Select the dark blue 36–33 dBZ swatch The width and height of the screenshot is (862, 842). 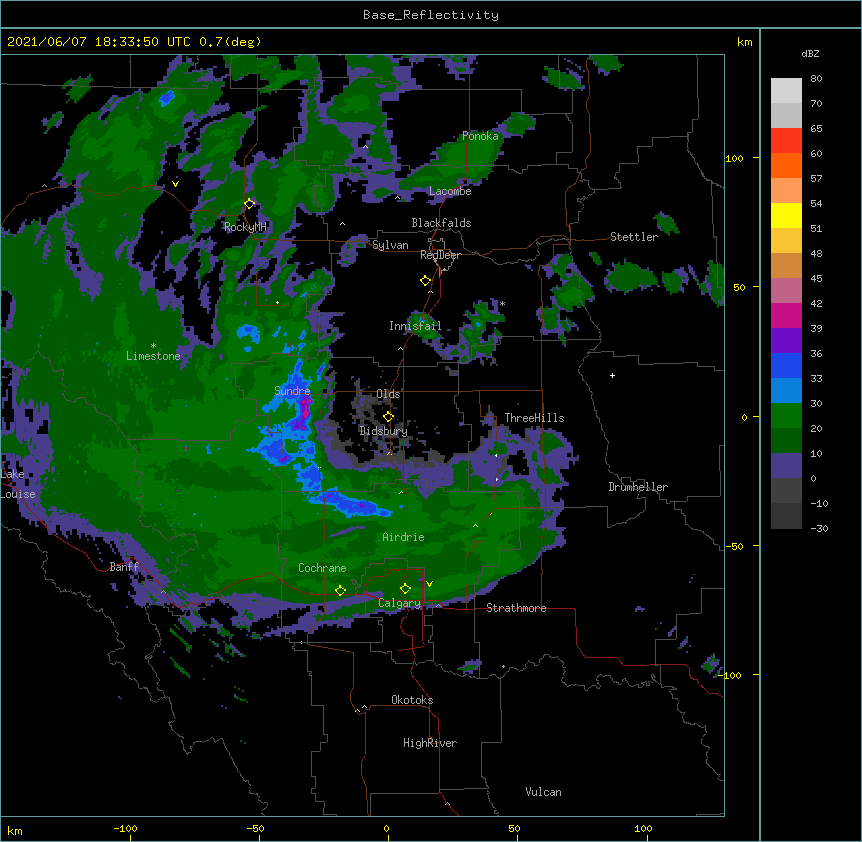tap(786, 365)
